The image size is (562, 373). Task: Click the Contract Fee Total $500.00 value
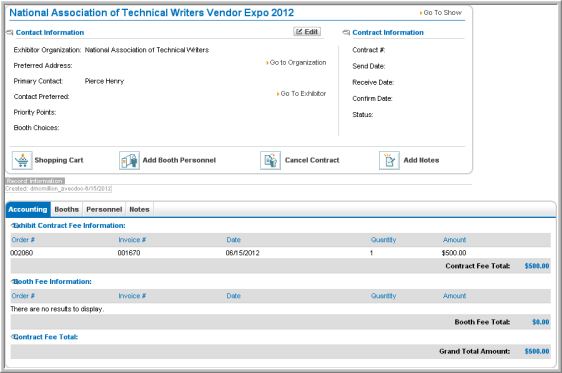tap(537, 266)
